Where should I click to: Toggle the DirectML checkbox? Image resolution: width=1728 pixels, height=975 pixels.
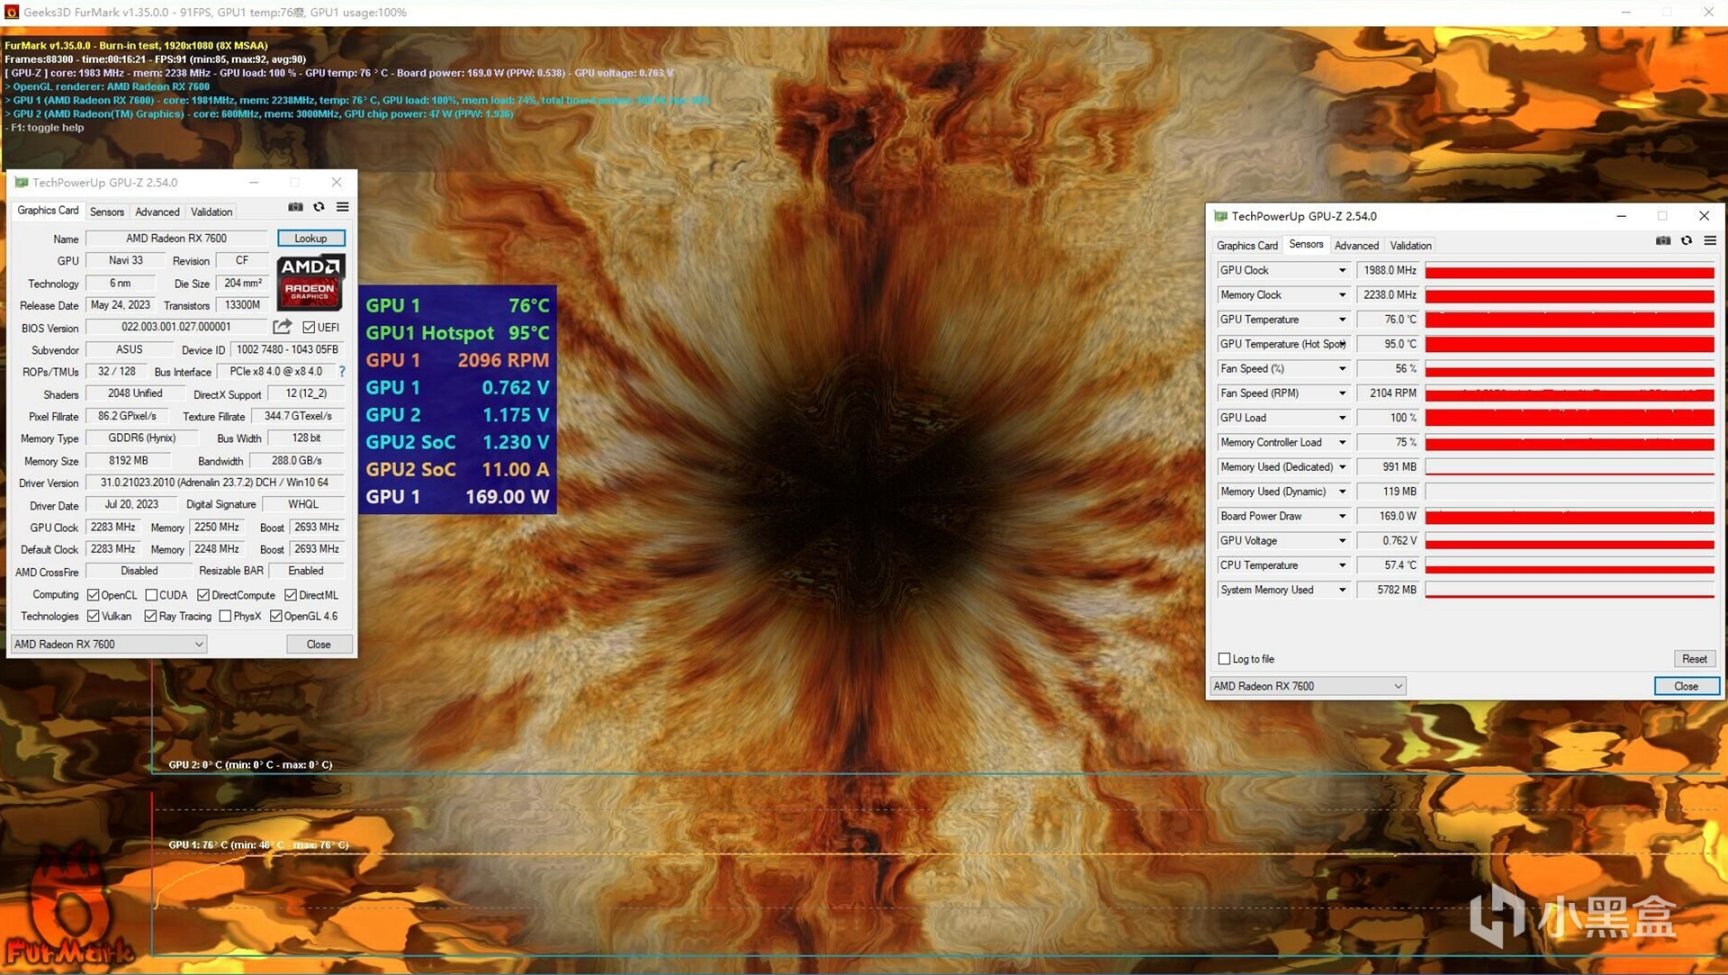click(290, 595)
